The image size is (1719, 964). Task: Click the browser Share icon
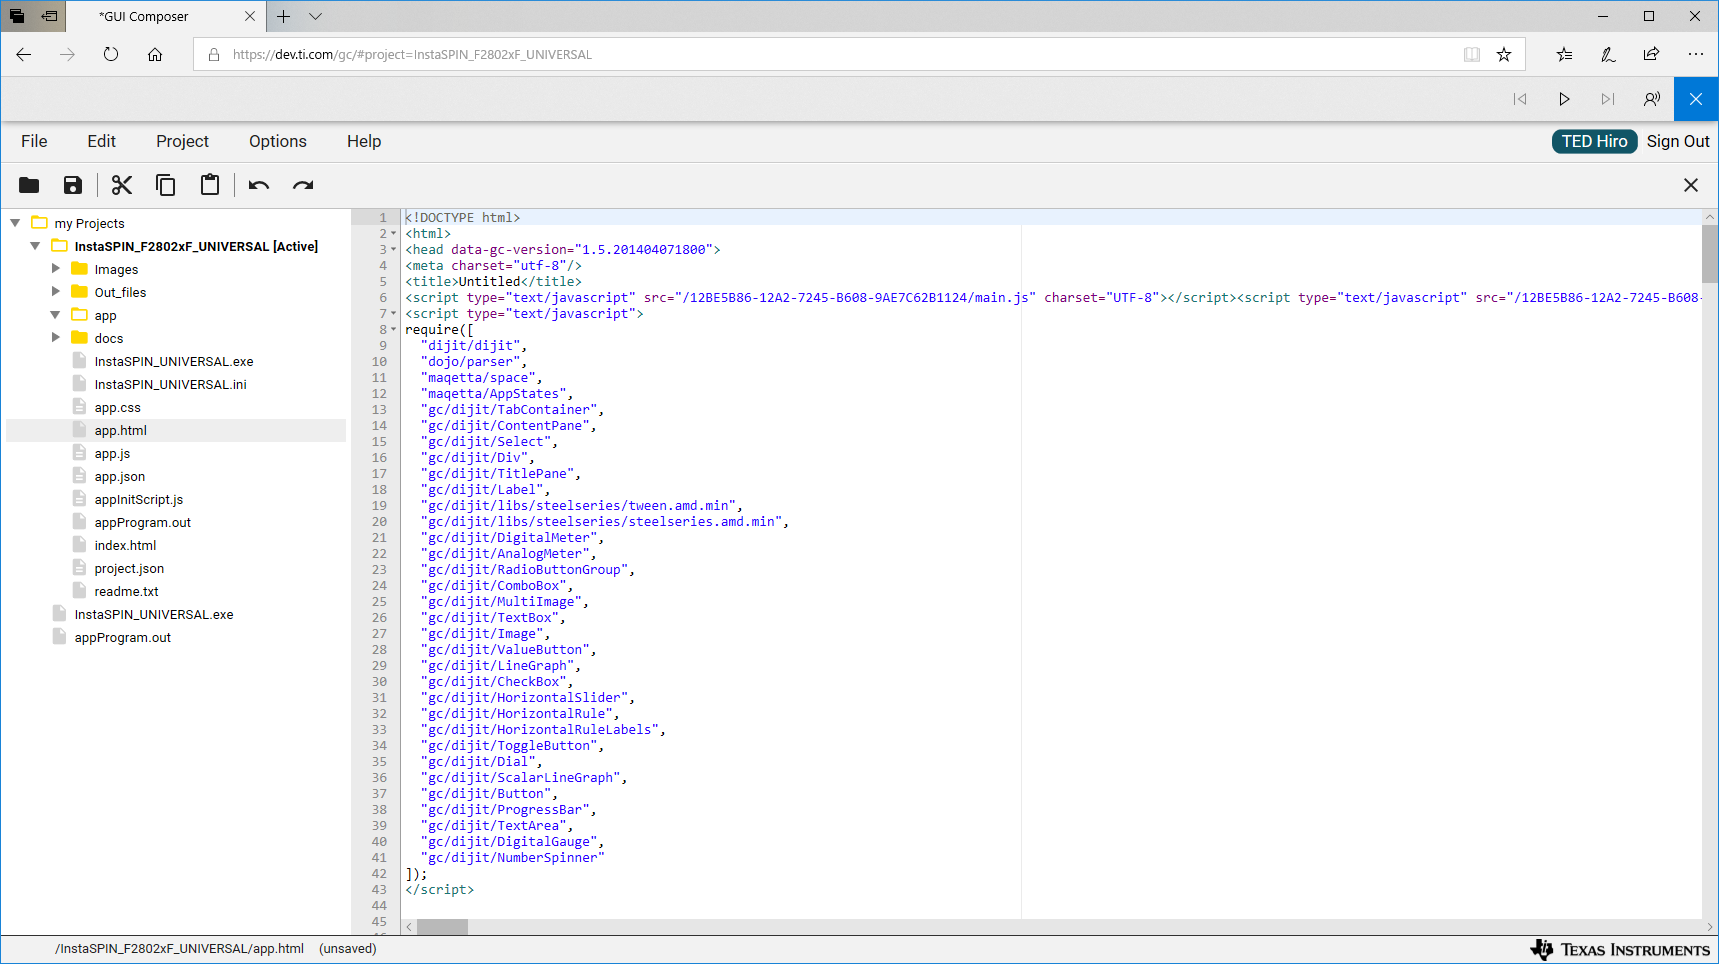tap(1651, 55)
